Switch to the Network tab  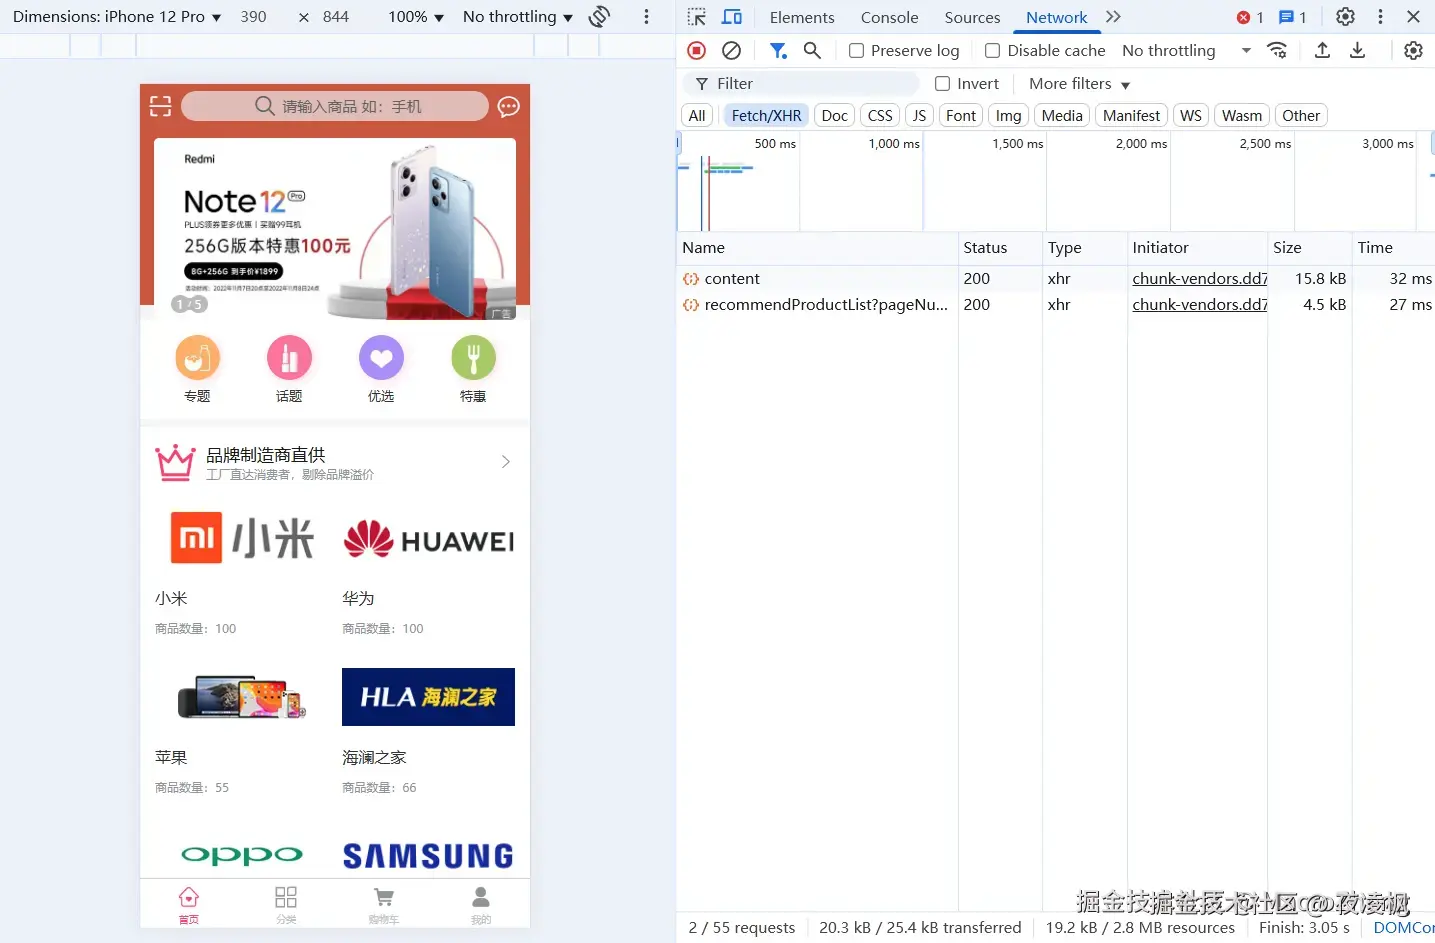[x=1056, y=17]
